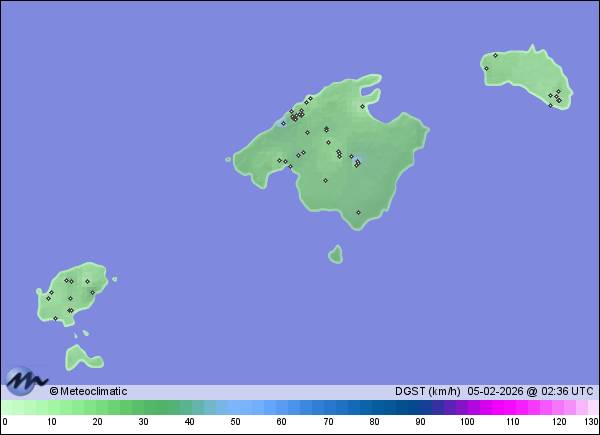Click the 130 value on the scale

[x=590, y=422]
